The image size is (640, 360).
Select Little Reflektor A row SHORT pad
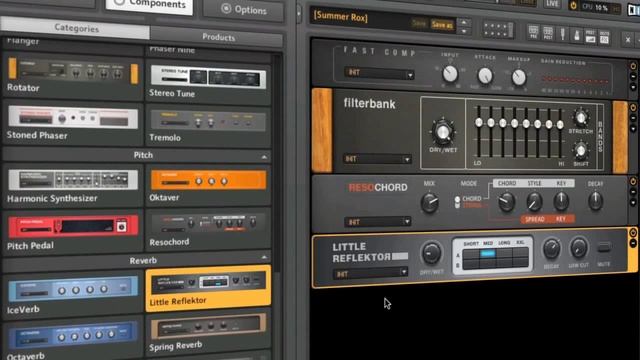(x=471, y=254)
